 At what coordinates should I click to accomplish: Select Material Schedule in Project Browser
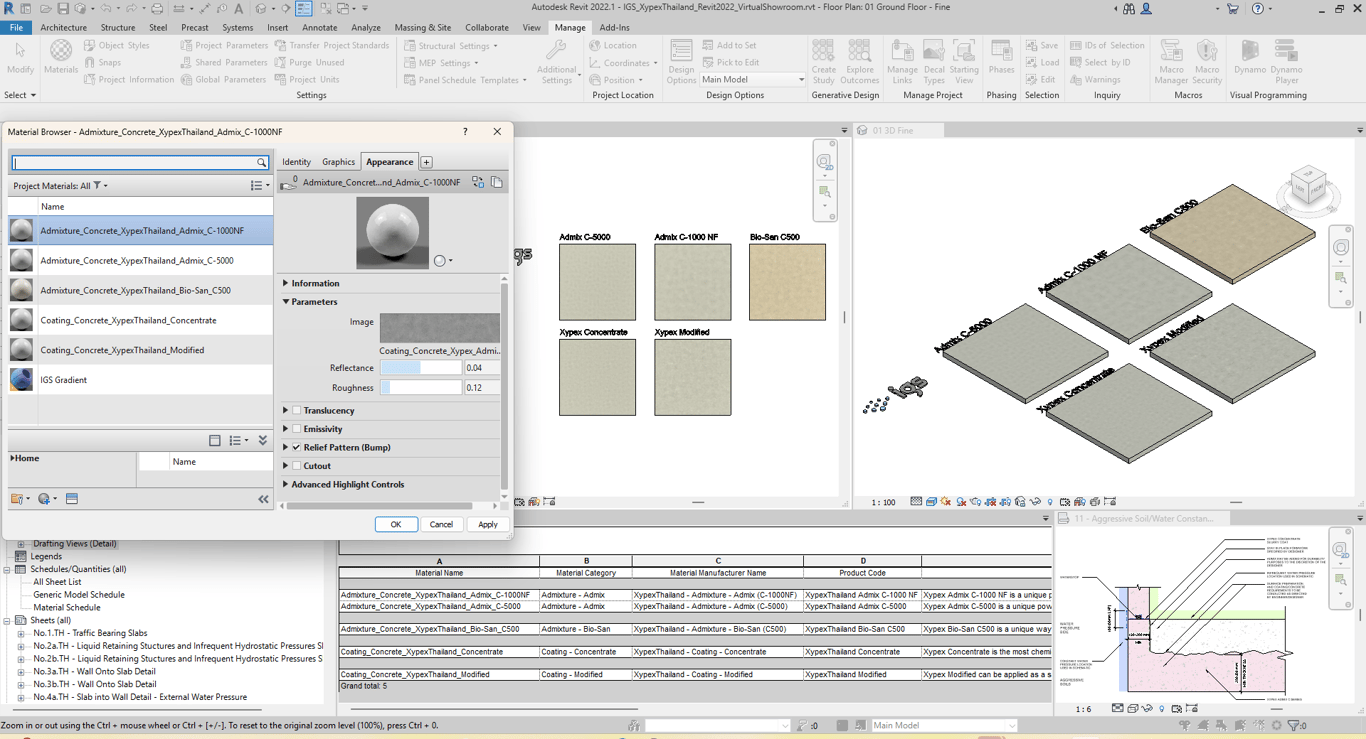click(67, 607)
